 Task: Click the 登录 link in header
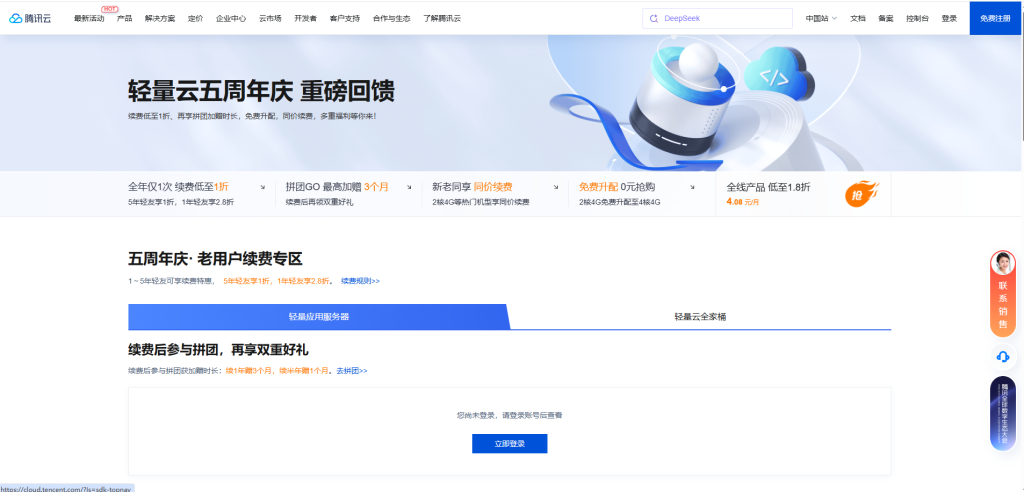pos(949,18)
